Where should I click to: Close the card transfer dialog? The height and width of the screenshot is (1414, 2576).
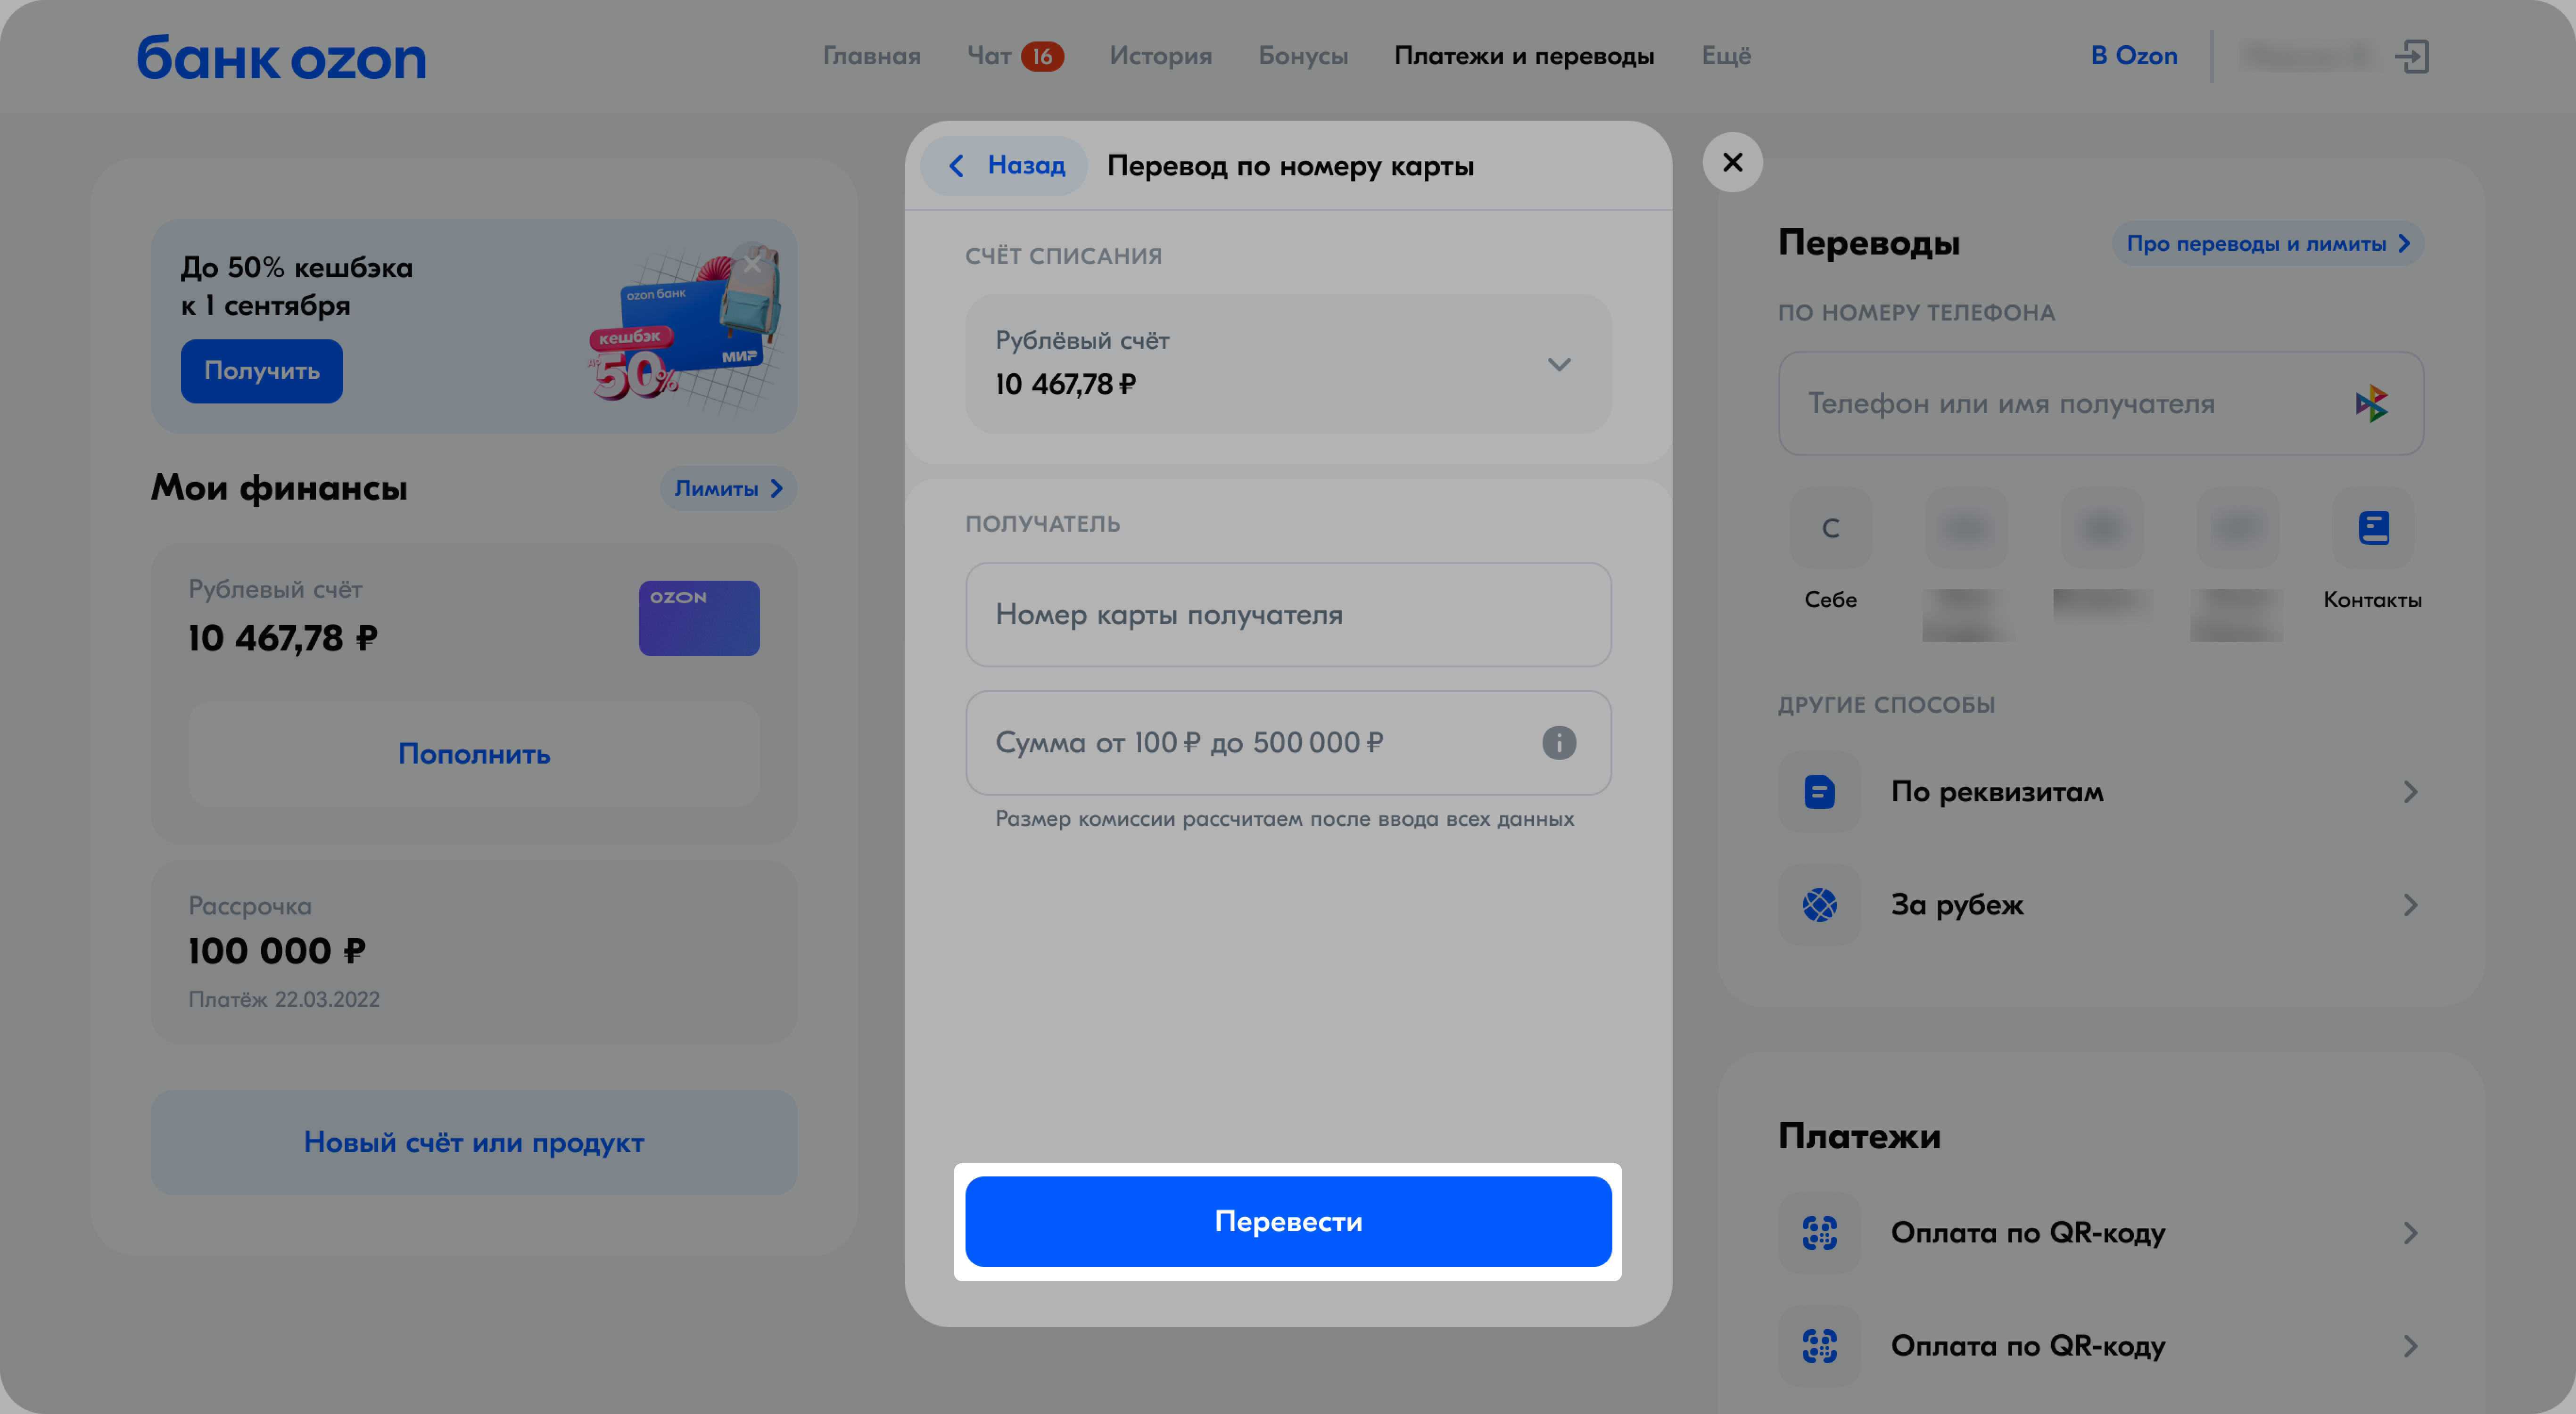coord(1732,162)
